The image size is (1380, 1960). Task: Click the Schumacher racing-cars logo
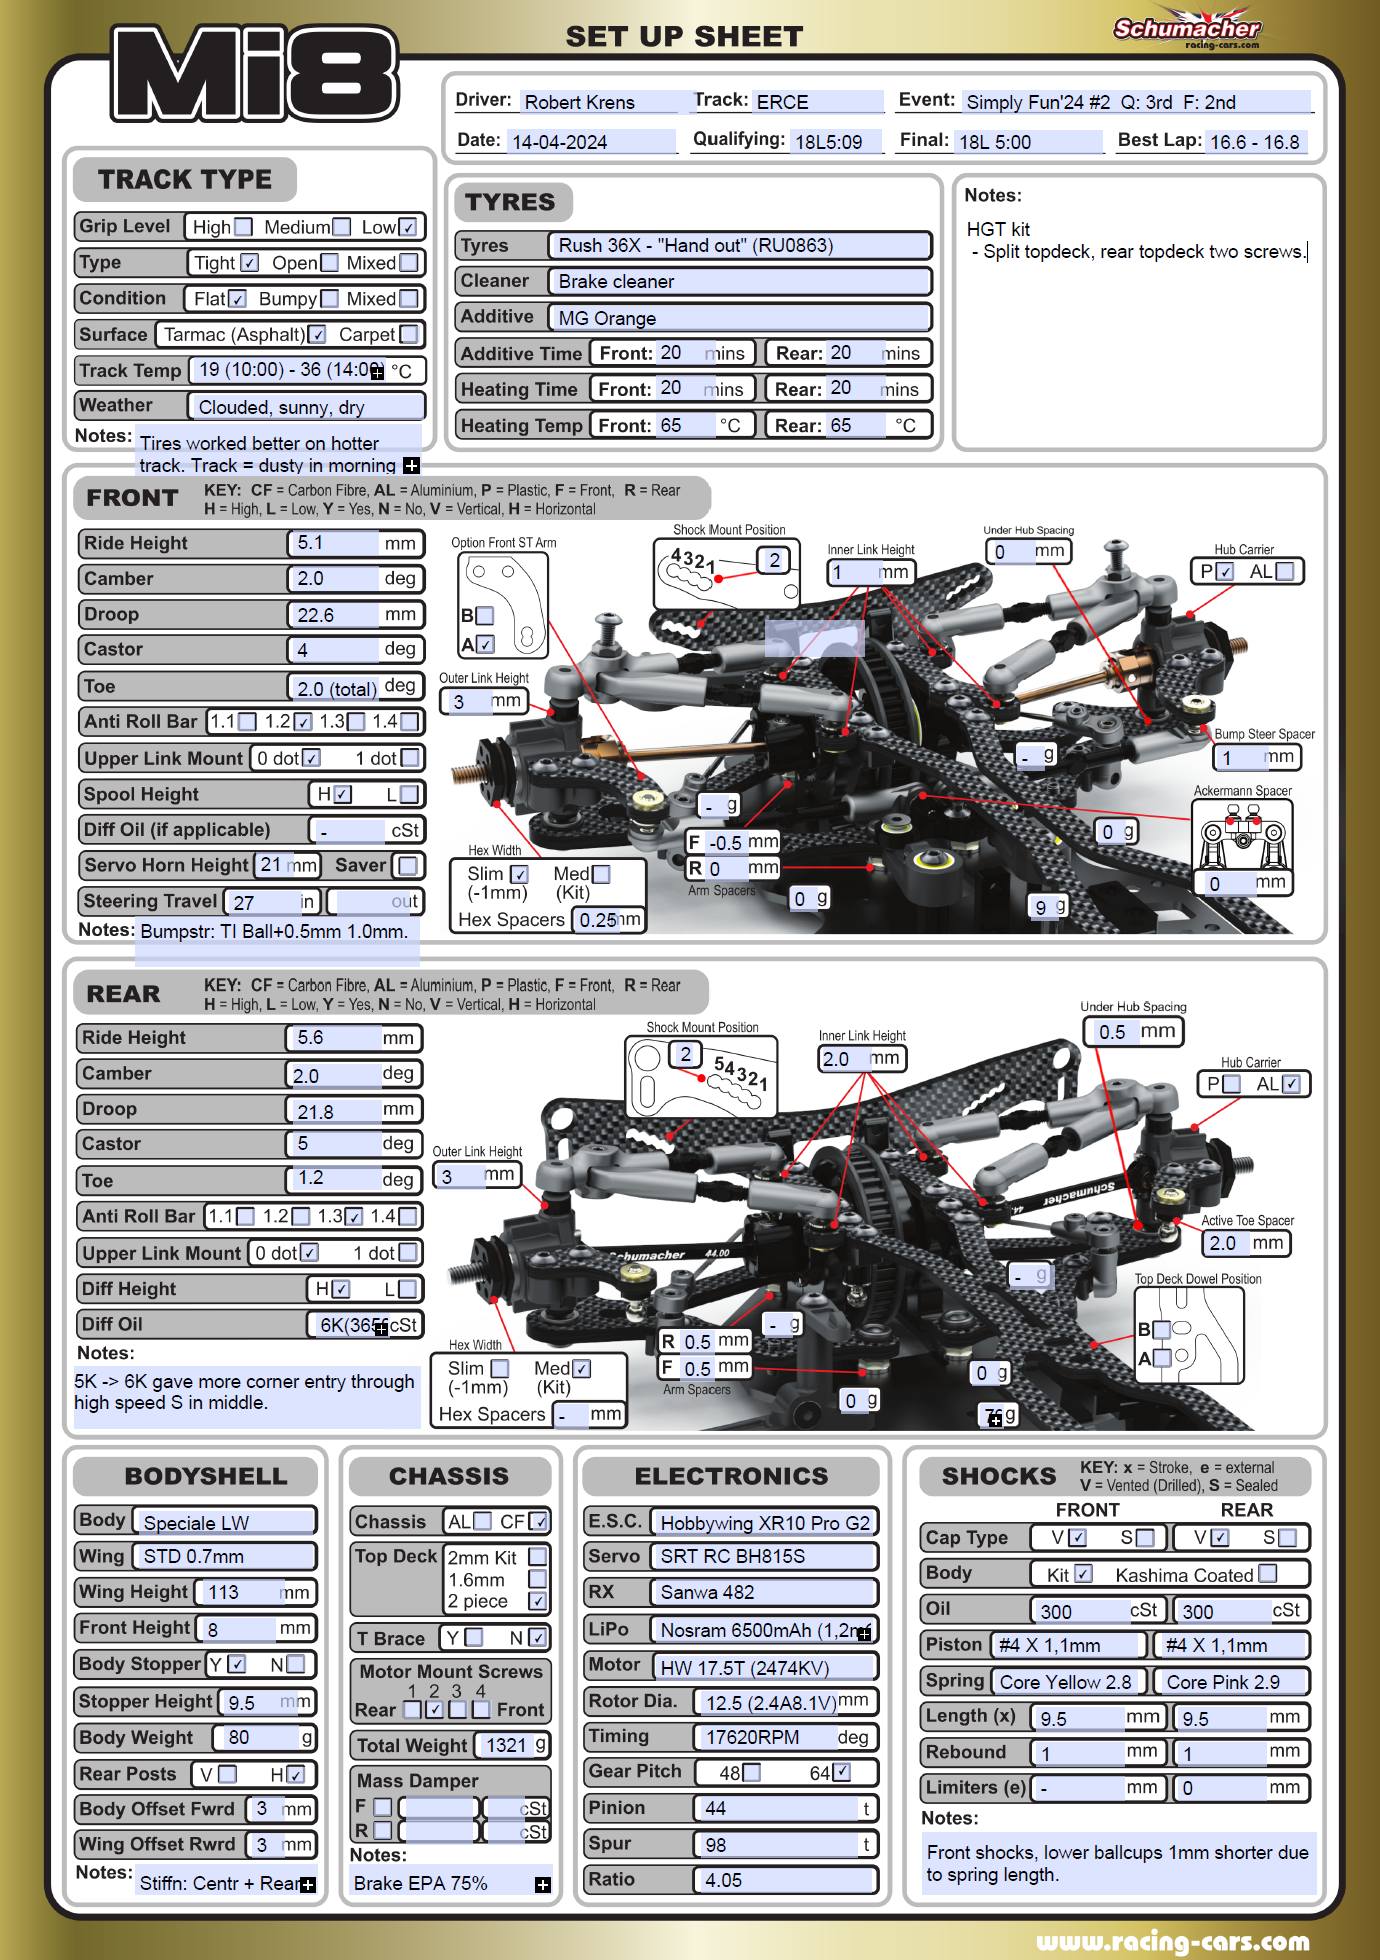click(1187, 28)
